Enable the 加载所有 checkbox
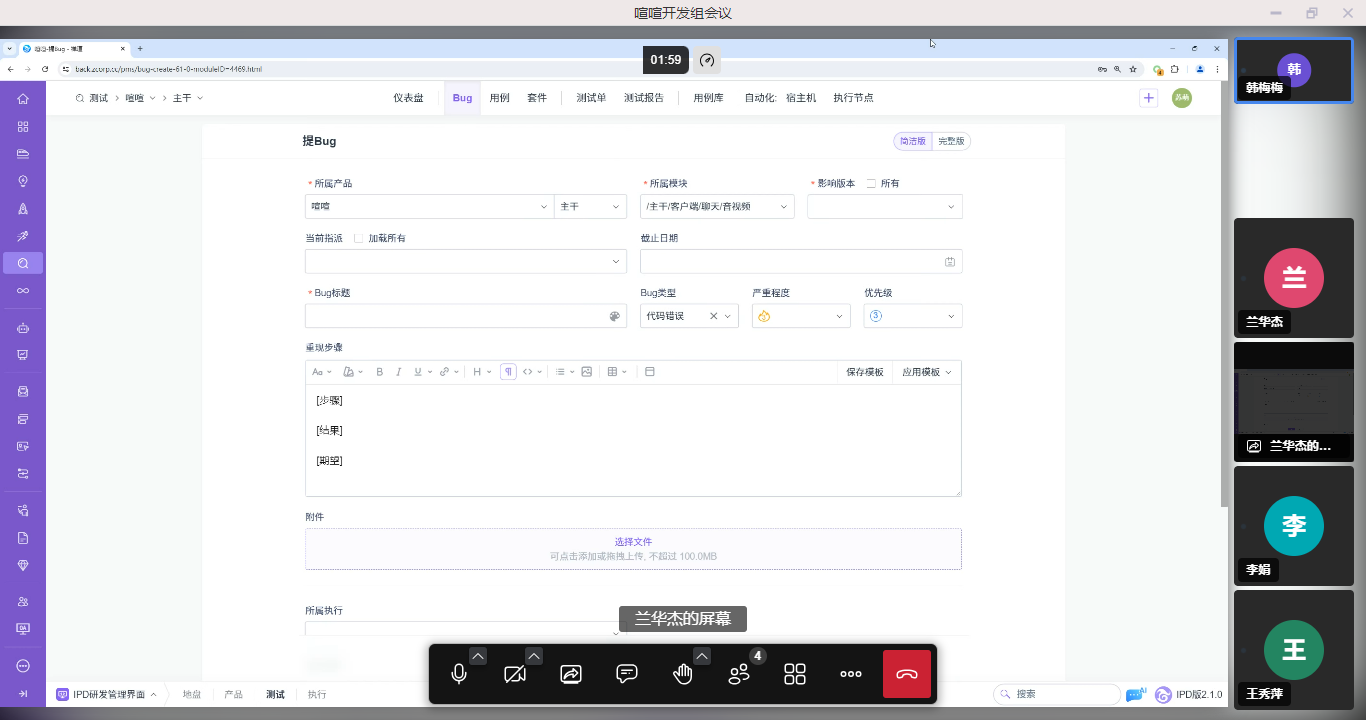This screenshot has width=1366, height=720. point(359,239)
